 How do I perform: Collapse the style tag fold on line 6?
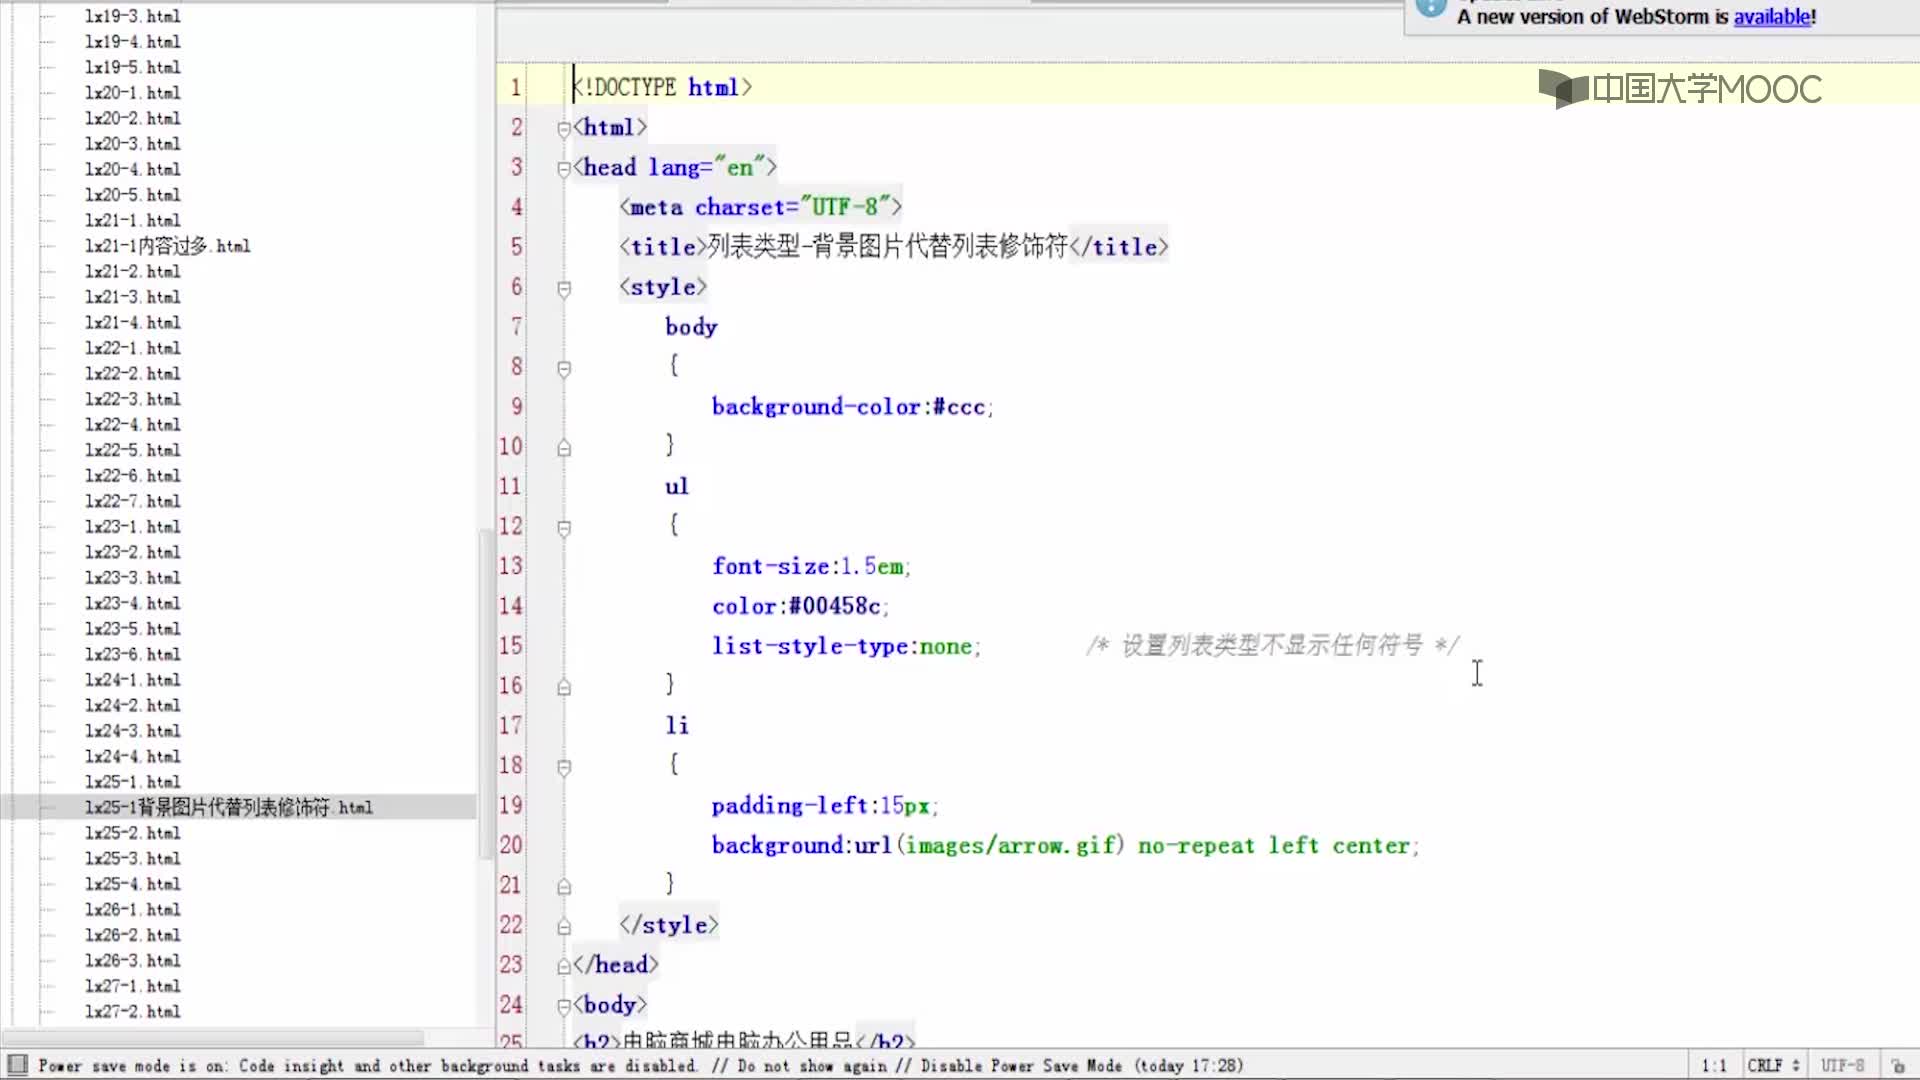tap(564, 289)
